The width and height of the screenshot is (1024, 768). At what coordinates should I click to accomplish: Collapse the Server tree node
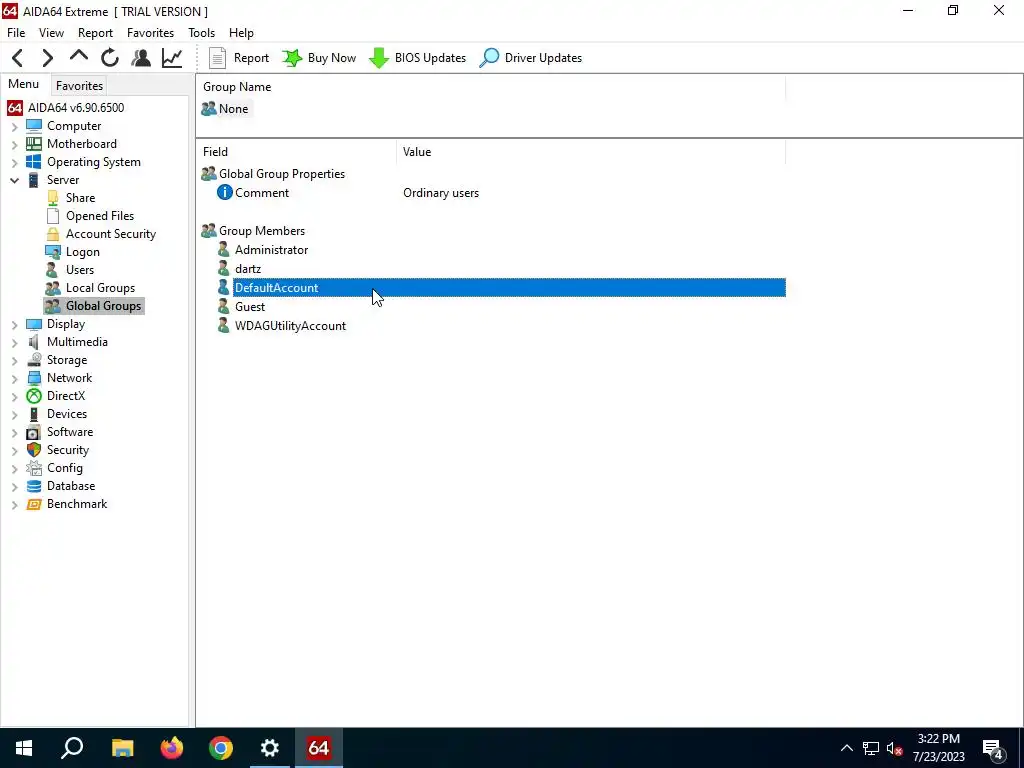tap(14, 180)
